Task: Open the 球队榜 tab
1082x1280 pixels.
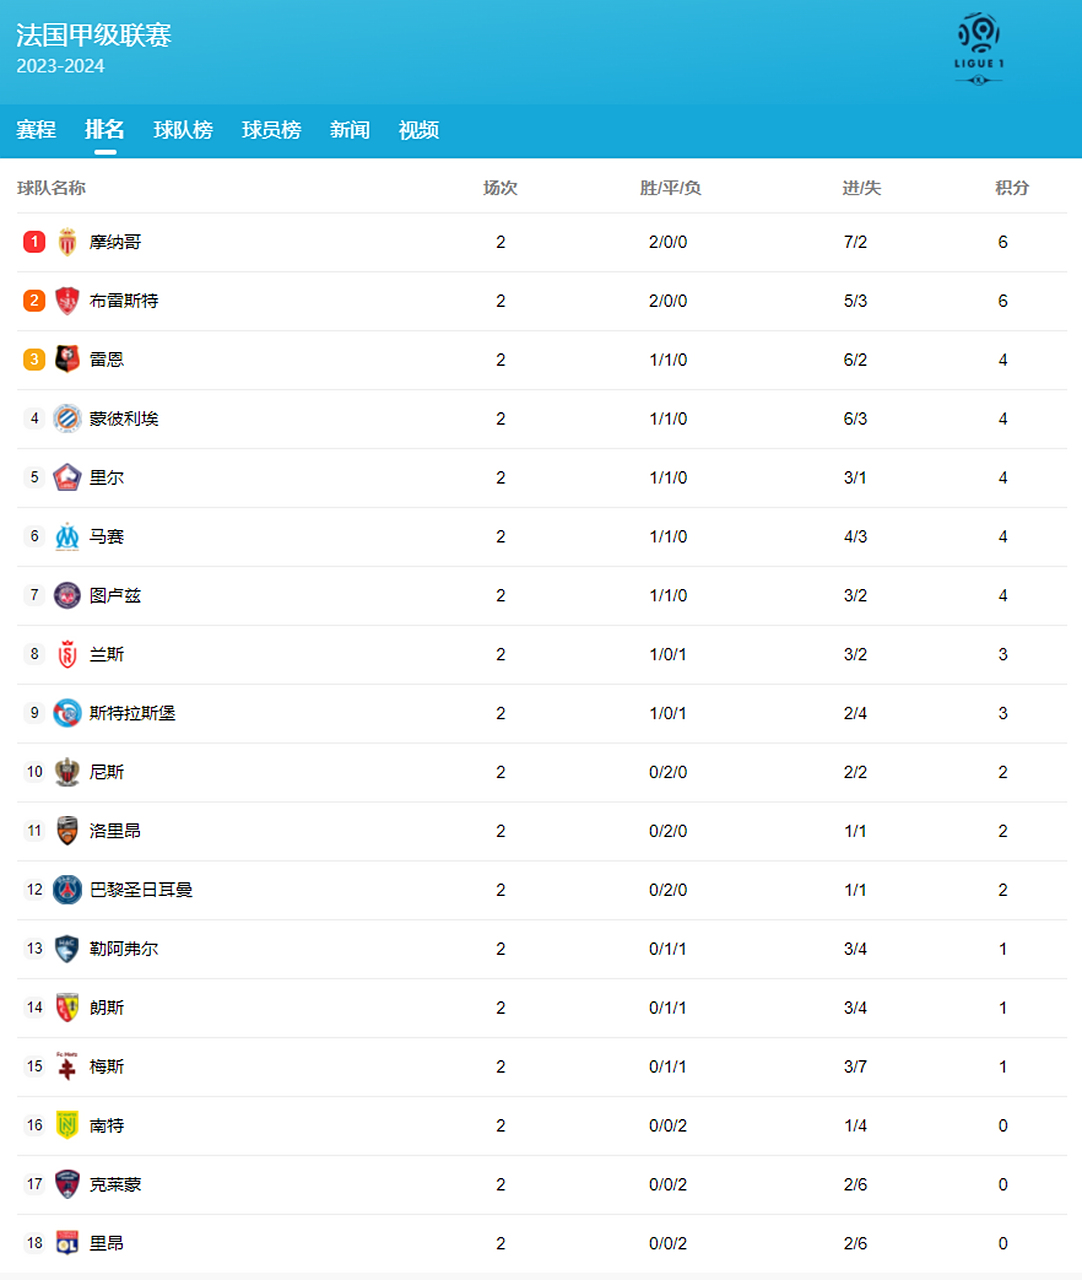Action: [x=183, y=130]
